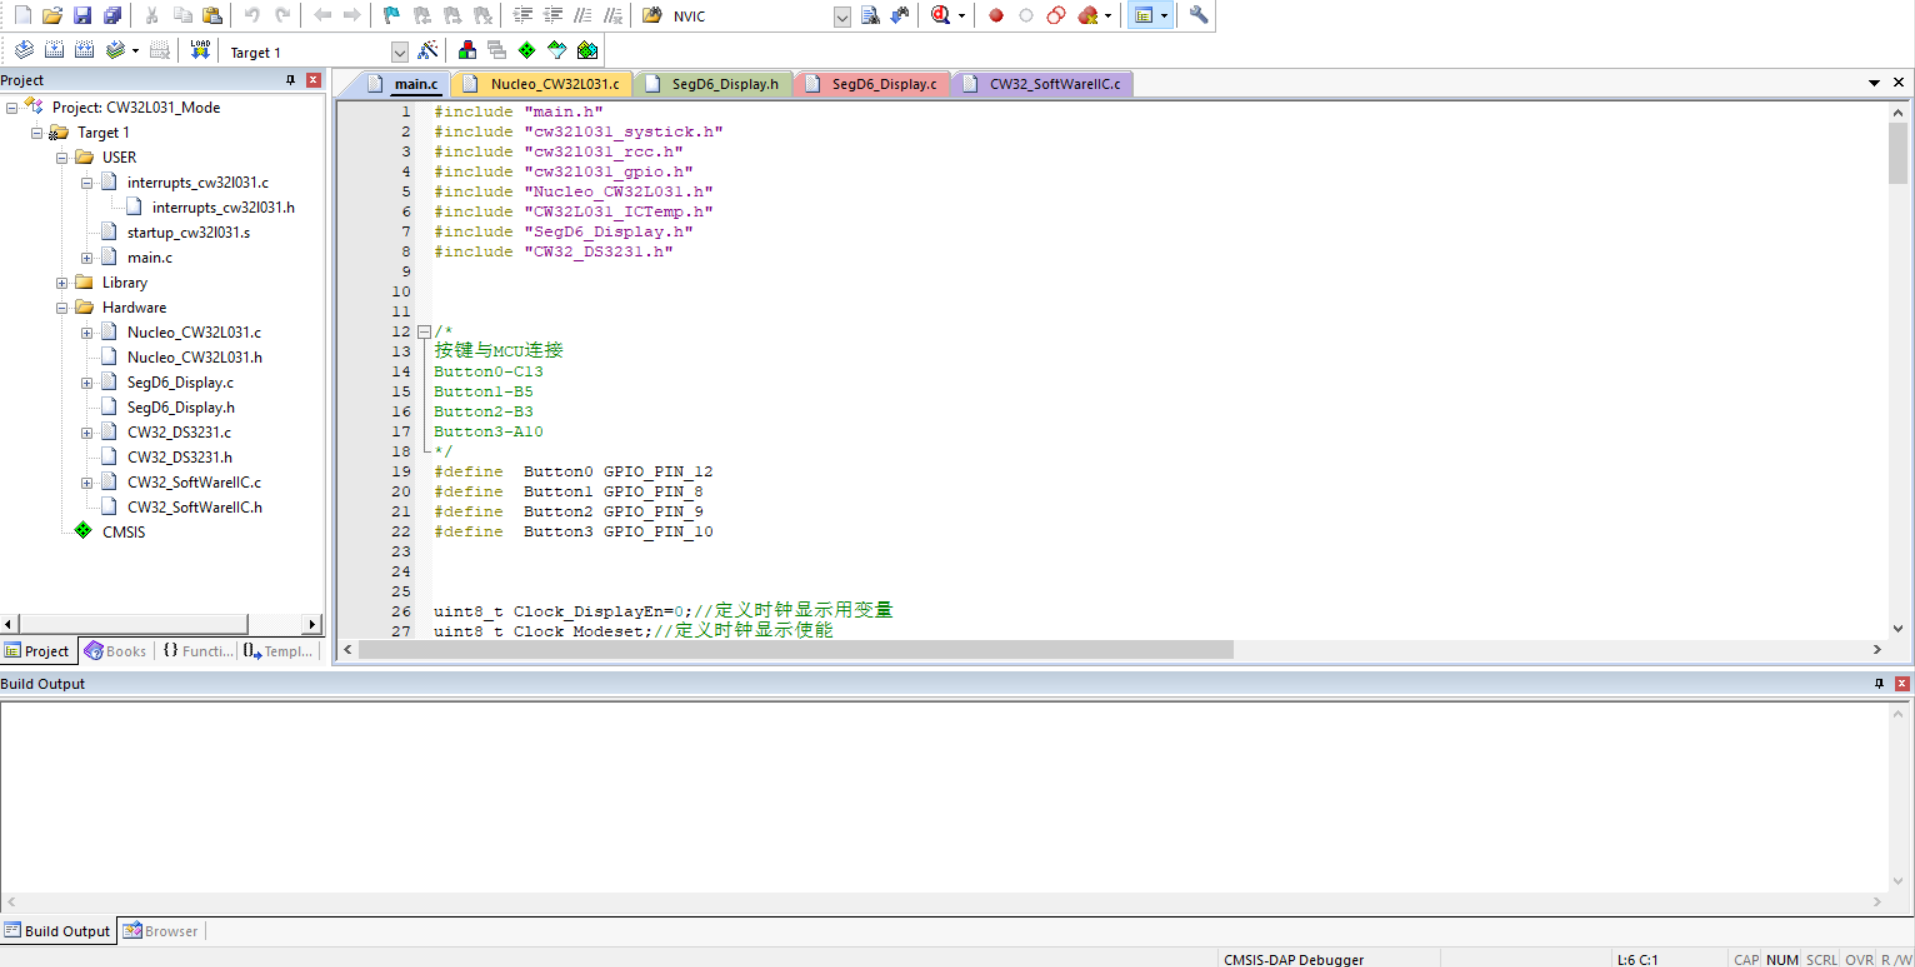The image size is (1915, 967).
Task: Open Manage Run-Time Environment green diamond
Action: pos(527,50)
